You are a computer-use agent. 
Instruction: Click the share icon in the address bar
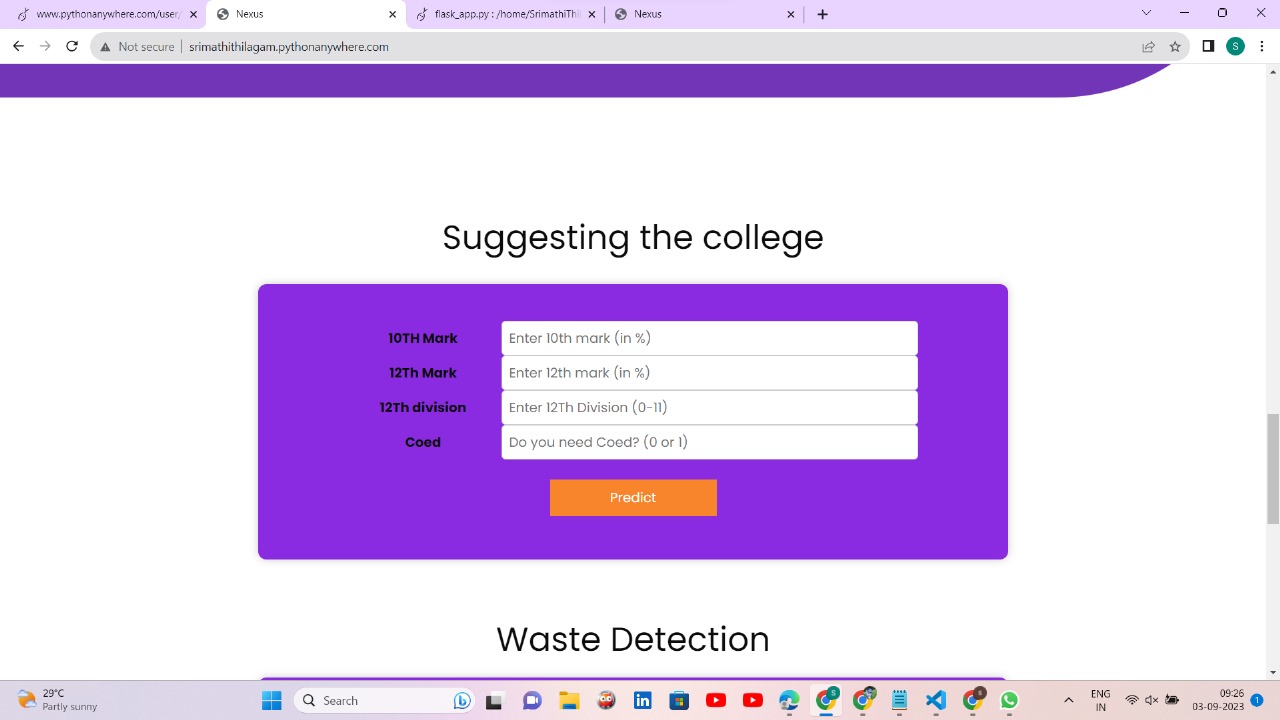click(x=1148, y=46)
